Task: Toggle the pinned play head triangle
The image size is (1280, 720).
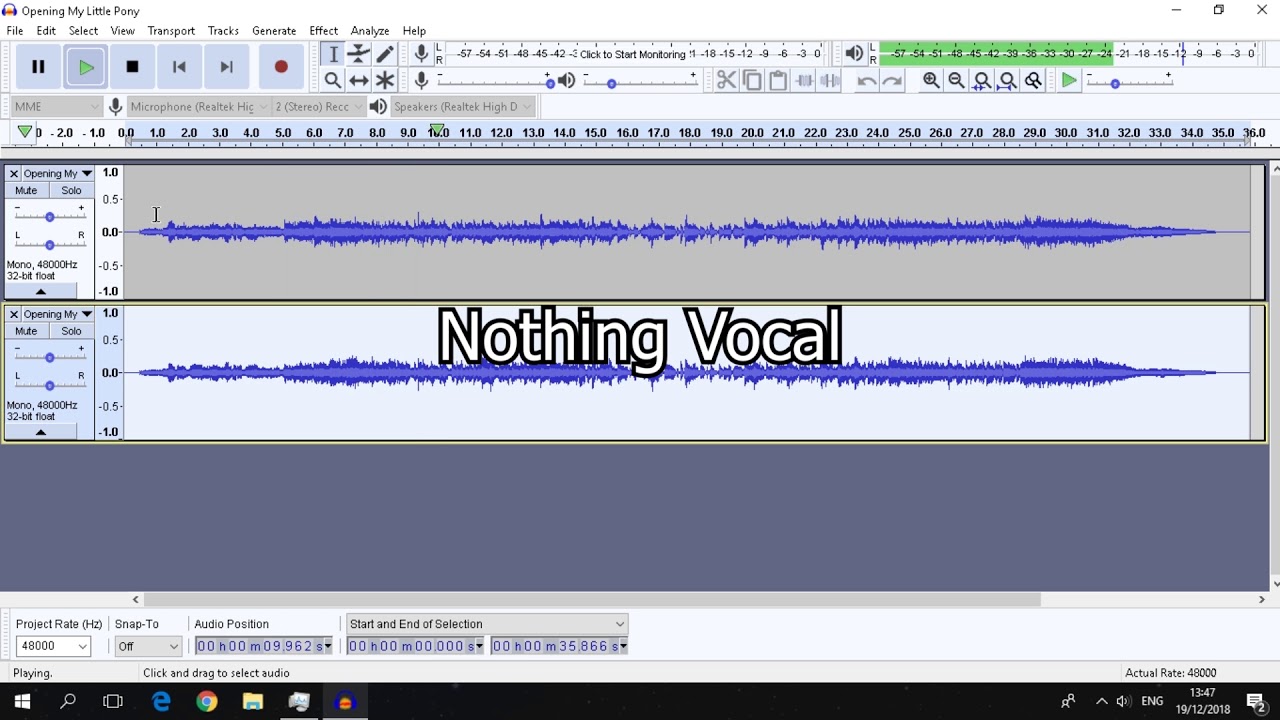Action: [x=25, y=132]
